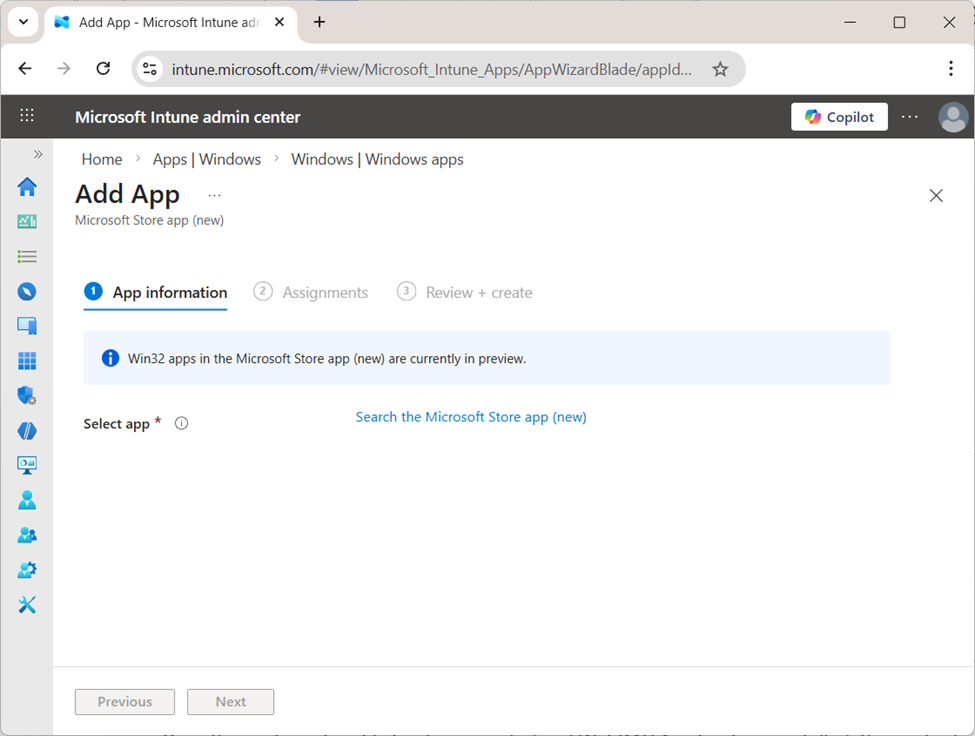Image resolution: width=975 pixels, height=736 pixels.
Task: Open Troubleshooting and support via wrench icon
Action: pyautogui.click(x=27, y=604)
